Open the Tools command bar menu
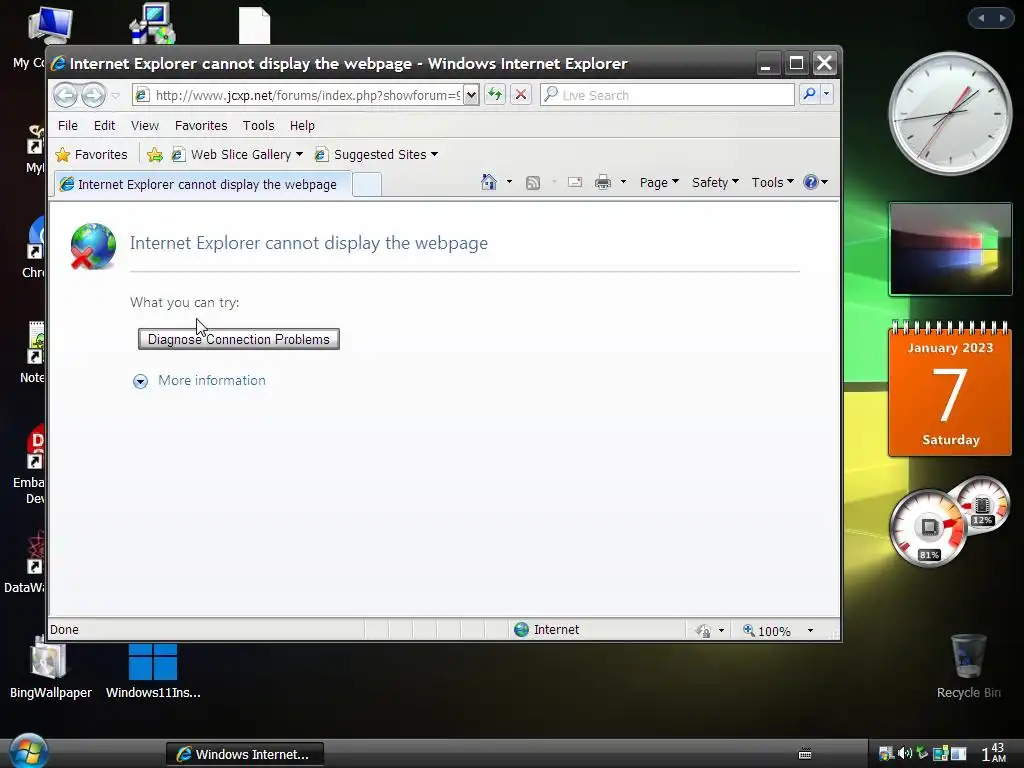1024x768 pixels. click(772, 182)
